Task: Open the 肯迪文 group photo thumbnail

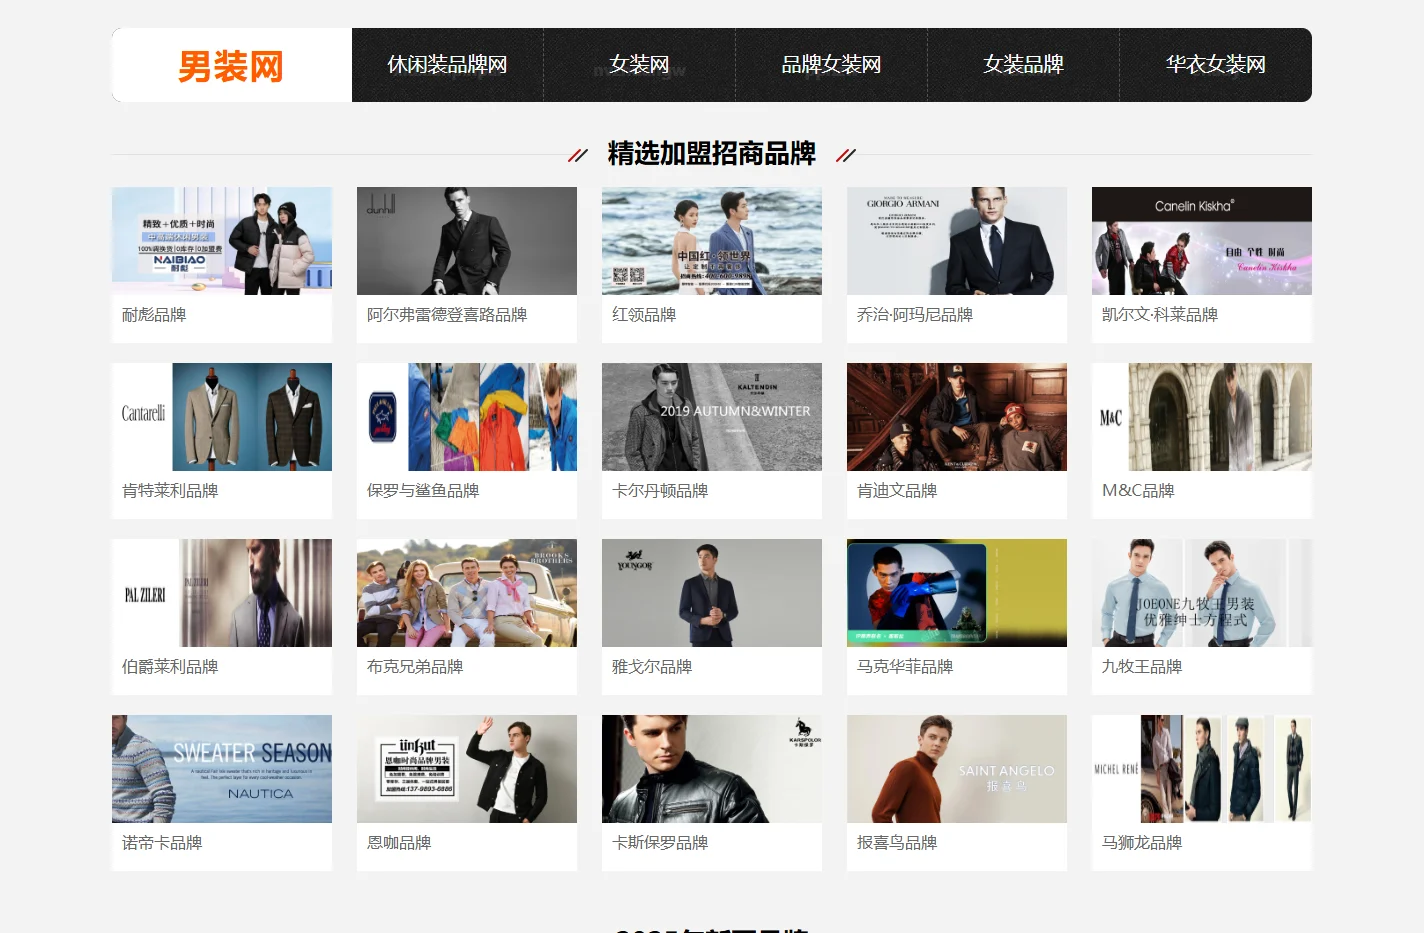Action: pos(957,417)
